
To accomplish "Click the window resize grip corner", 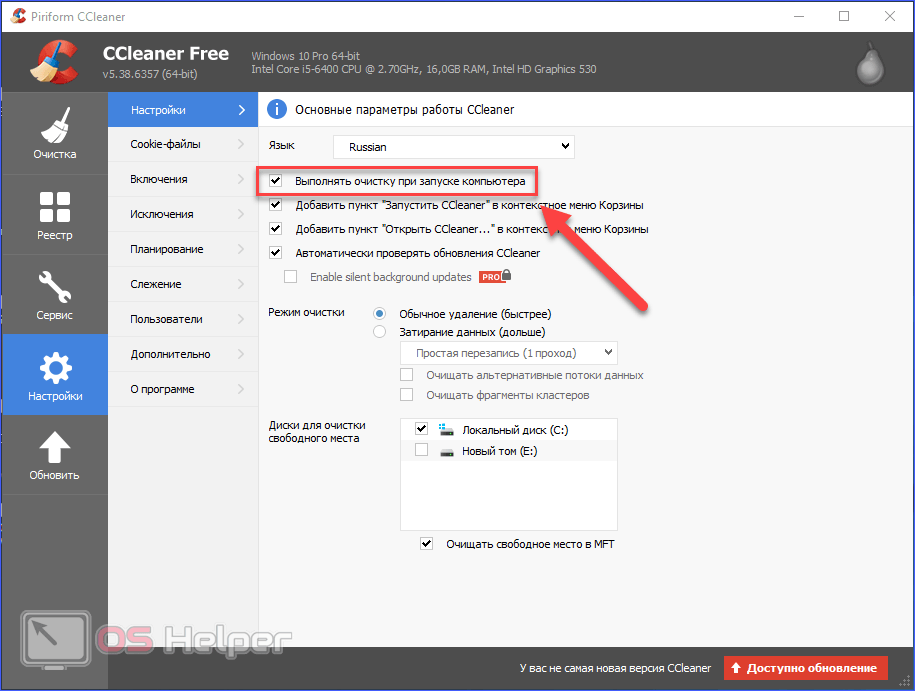I will [x=905, y=681].
